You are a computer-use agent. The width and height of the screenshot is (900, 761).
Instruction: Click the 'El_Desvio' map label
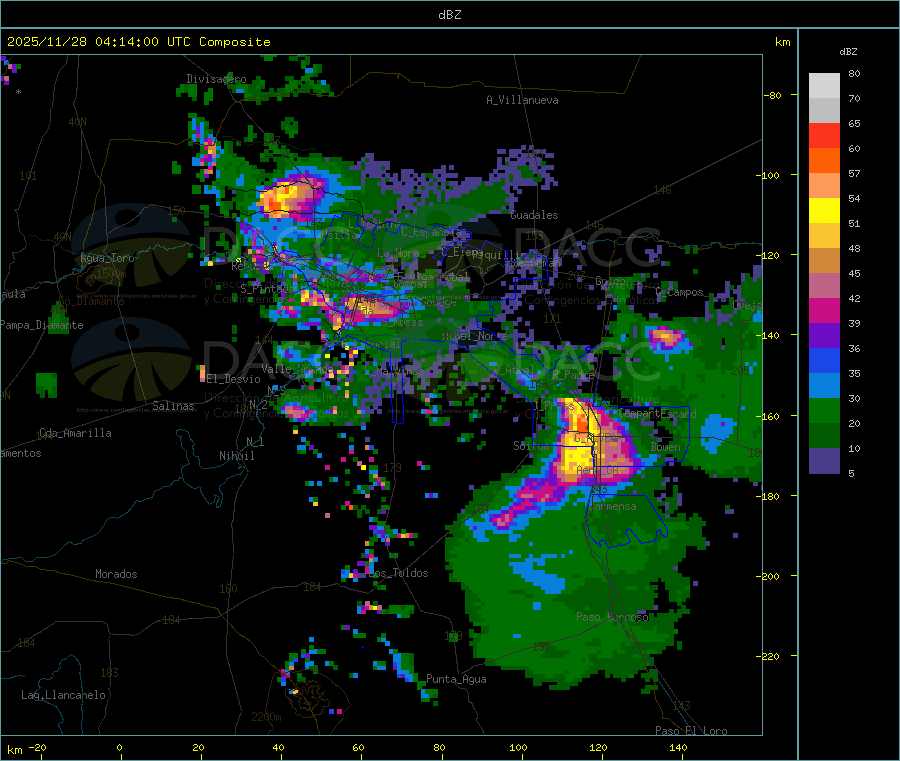pos(234,379)
